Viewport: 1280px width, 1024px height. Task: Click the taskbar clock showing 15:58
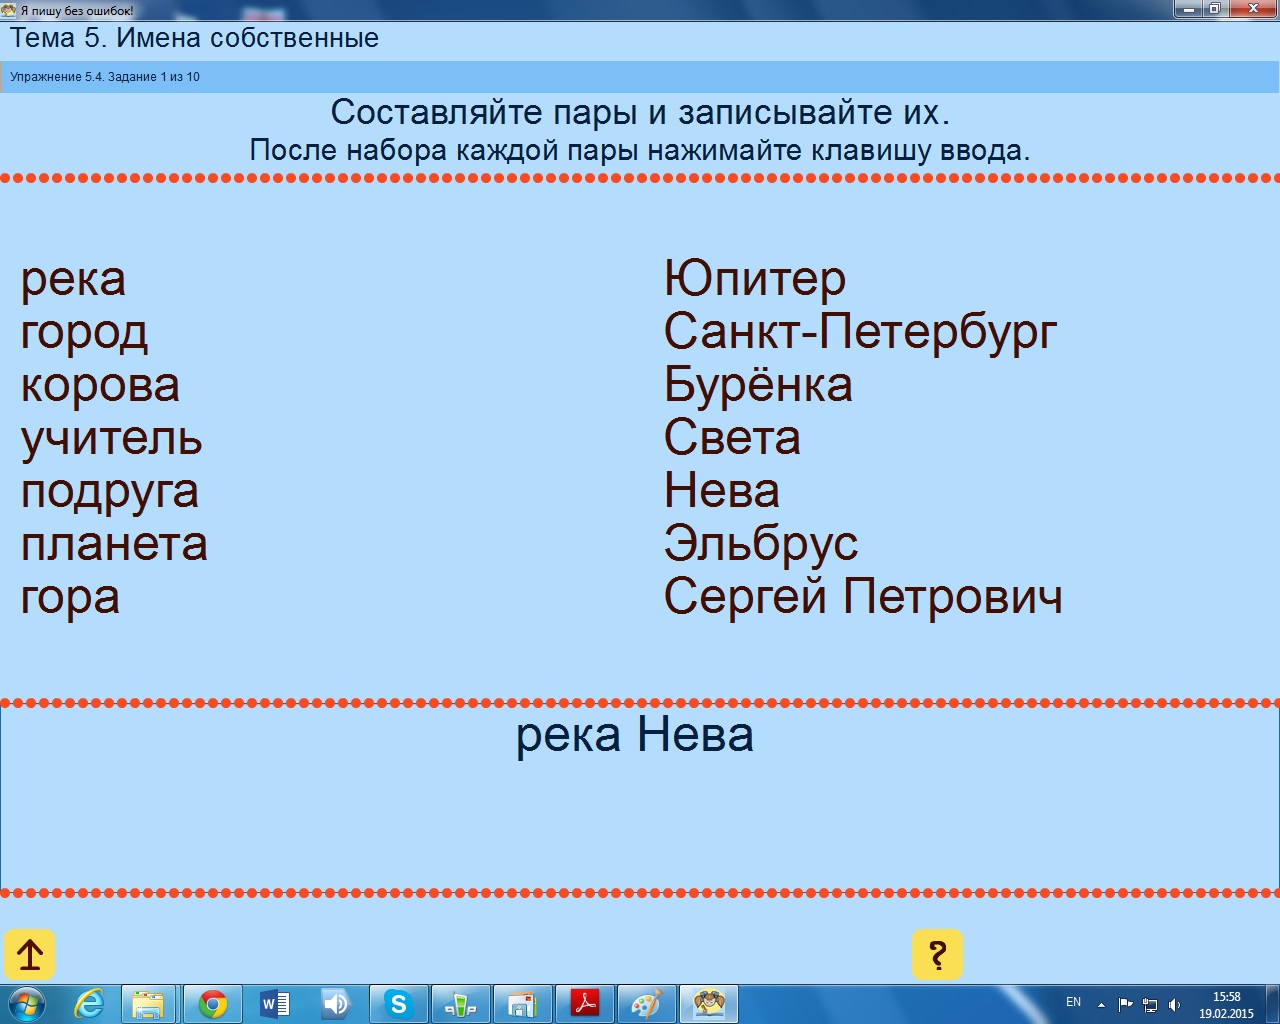pos(1226,1004)
